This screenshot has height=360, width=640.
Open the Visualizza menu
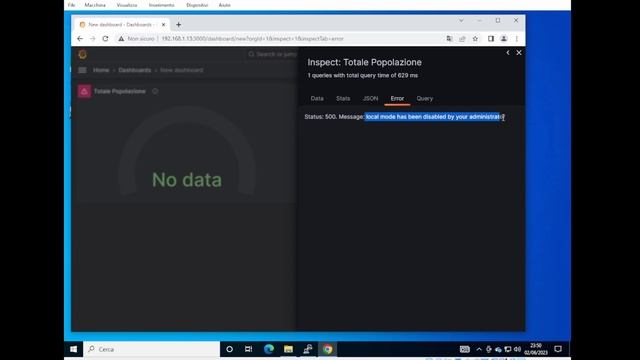pyautogui.click(x=127, y=5)
